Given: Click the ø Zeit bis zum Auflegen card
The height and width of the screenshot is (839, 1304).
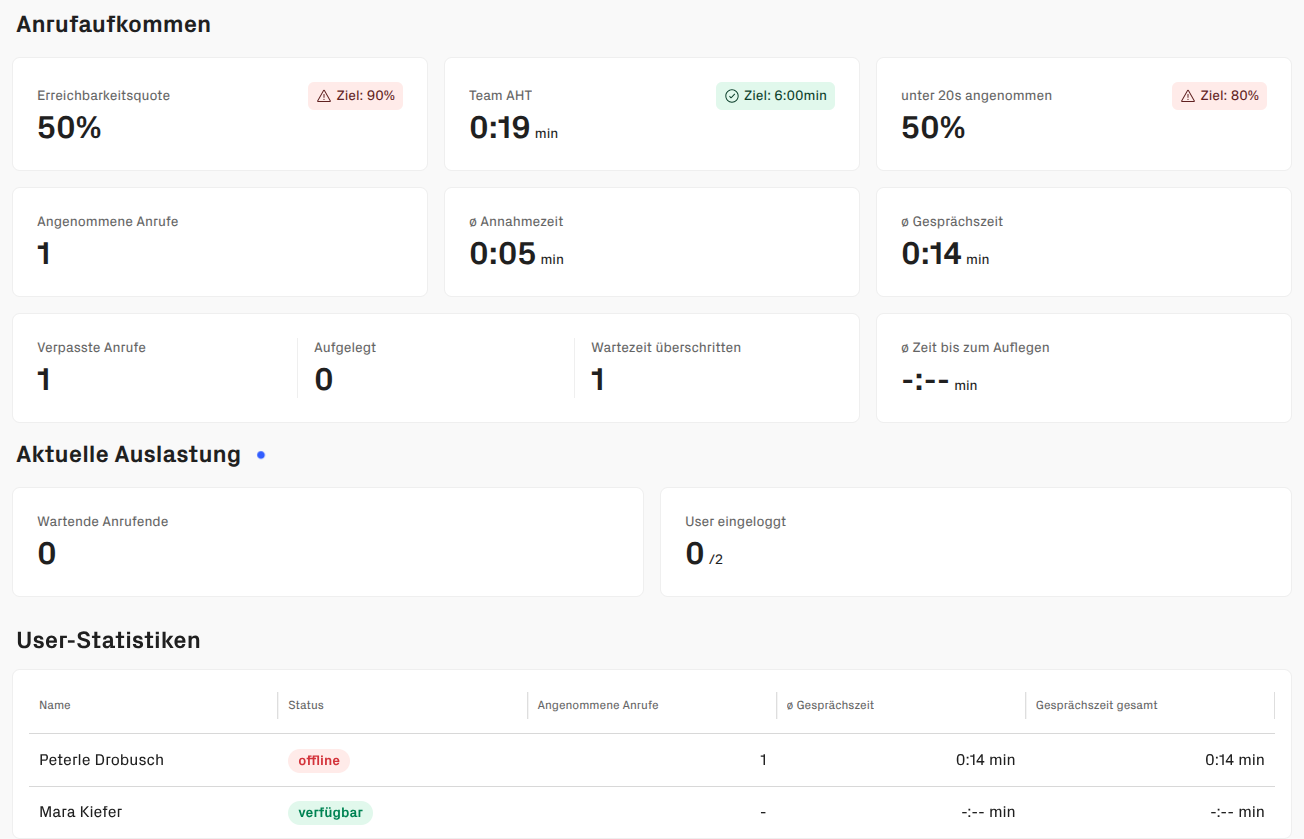Looking at the screenshot, I should [1083, 368].
